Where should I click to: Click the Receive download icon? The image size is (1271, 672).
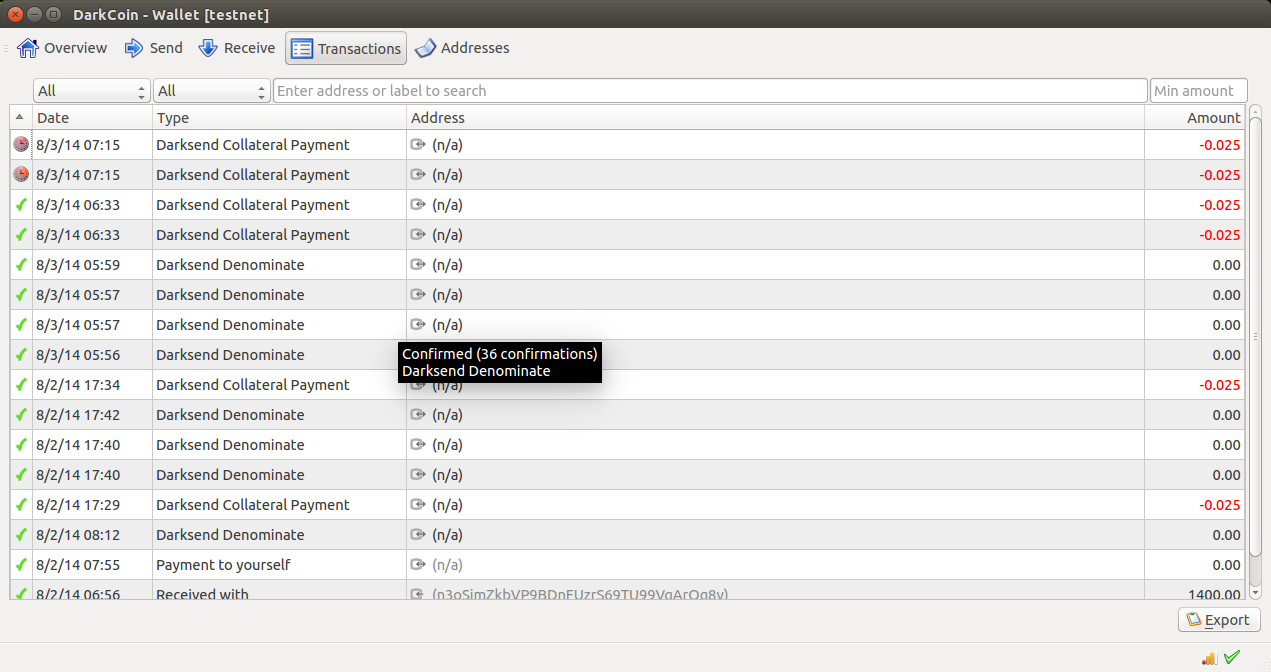[x=208, y=48]
